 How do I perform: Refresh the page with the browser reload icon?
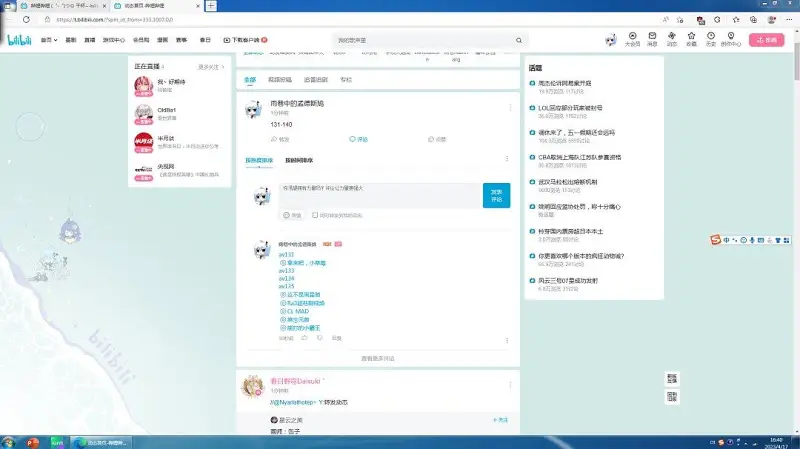click(x=26, y=19)
